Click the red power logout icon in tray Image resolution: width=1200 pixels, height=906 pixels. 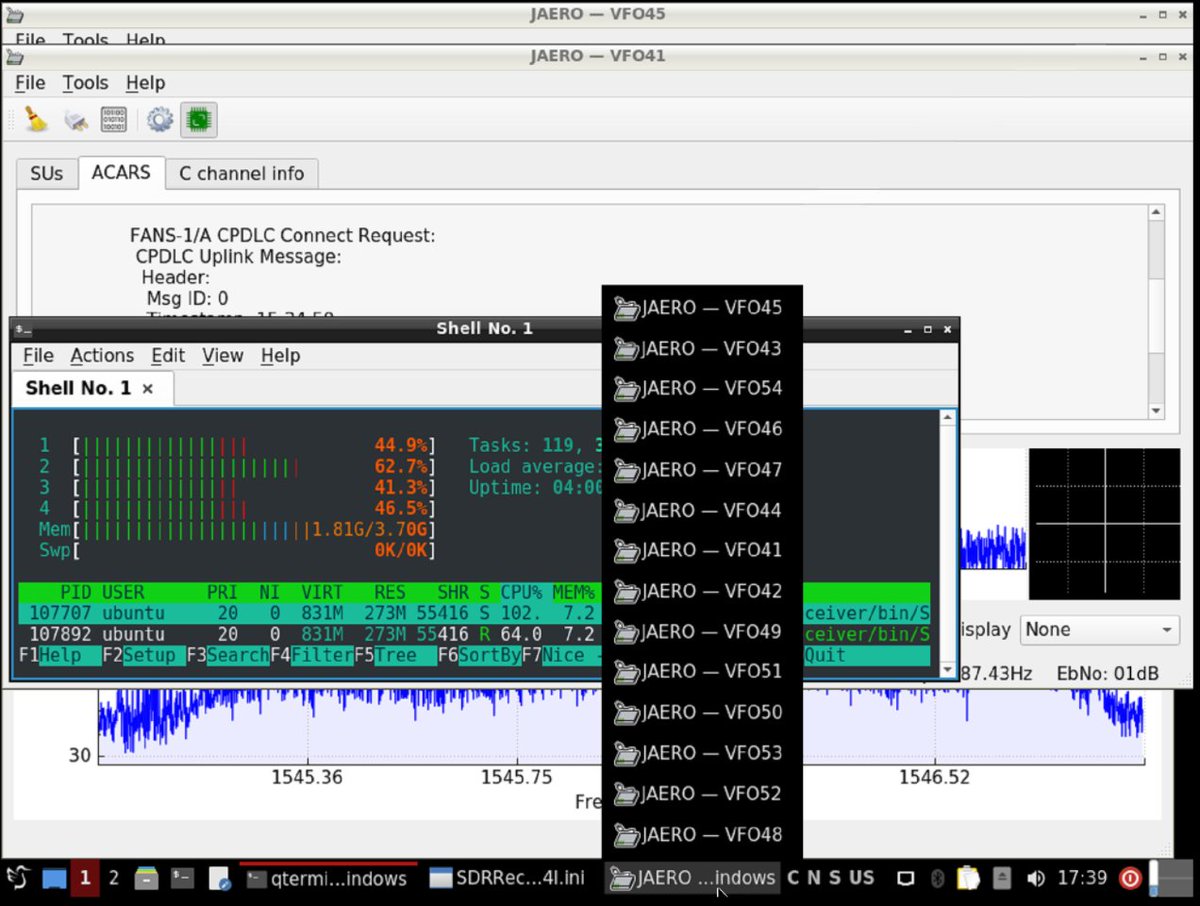click(1130, 878)
